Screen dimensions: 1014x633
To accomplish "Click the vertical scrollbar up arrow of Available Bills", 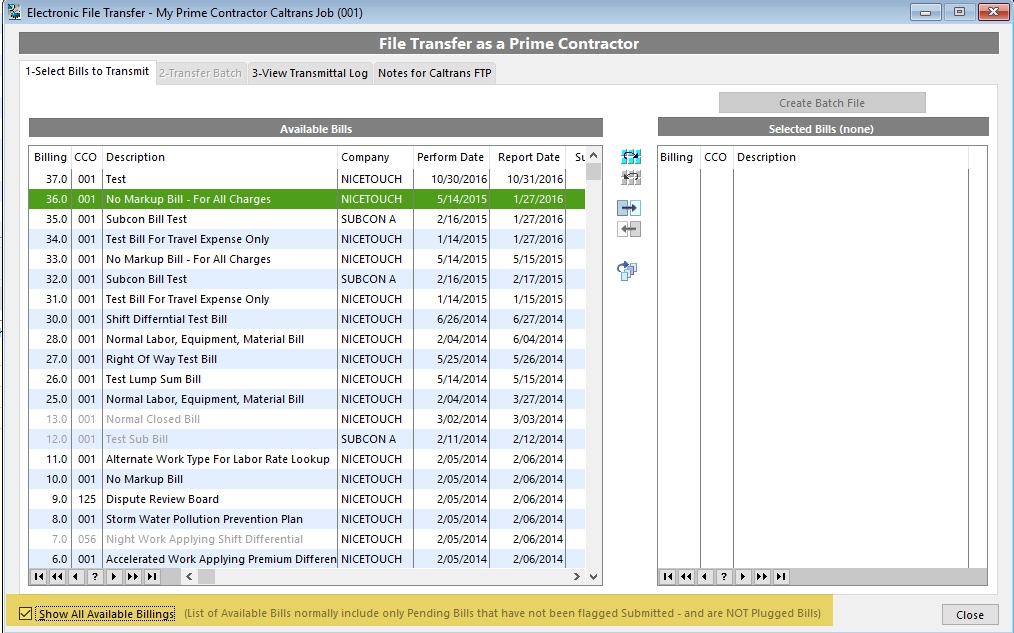I will [594, 156].
